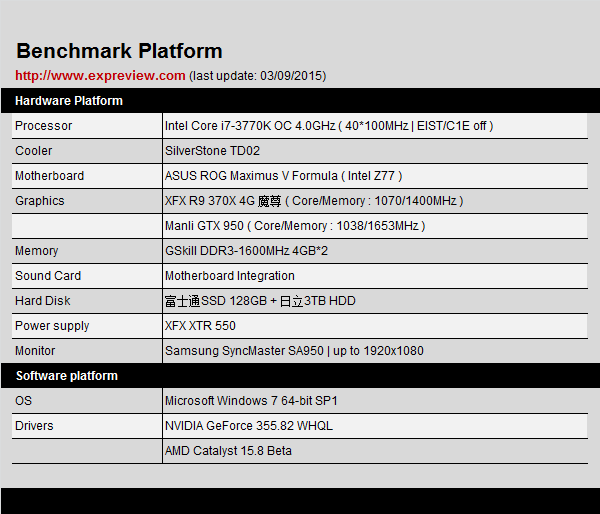Screen dimensions: 600x514
Task: Select the Hardware Platform section header
Action: point(69,101)
